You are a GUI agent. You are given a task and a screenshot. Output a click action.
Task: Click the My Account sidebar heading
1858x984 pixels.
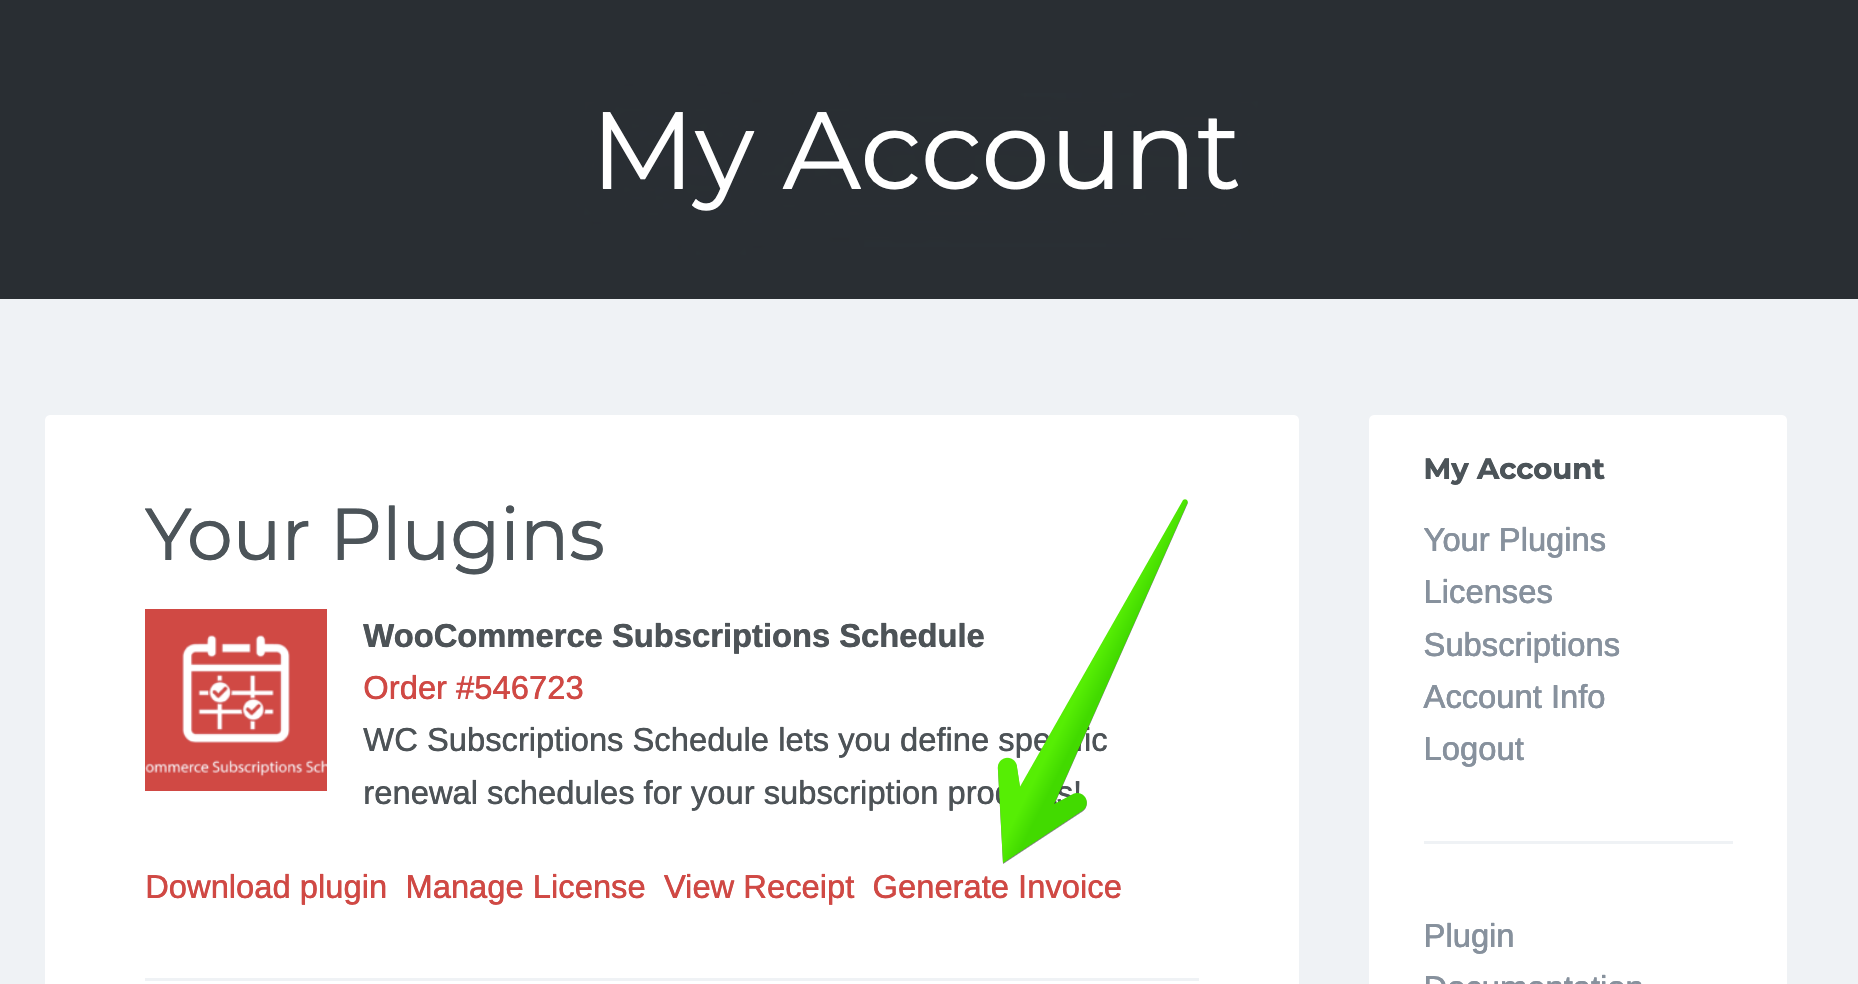click(1513, 469)
